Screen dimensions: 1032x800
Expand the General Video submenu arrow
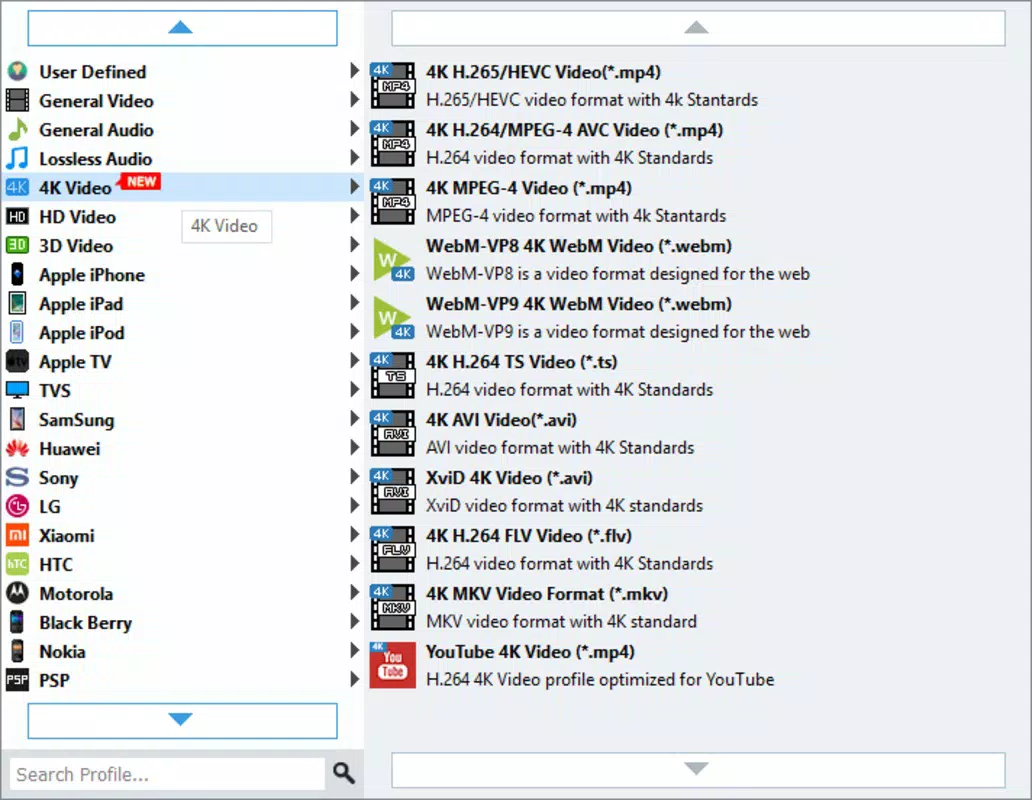click(x=354, y=99)
